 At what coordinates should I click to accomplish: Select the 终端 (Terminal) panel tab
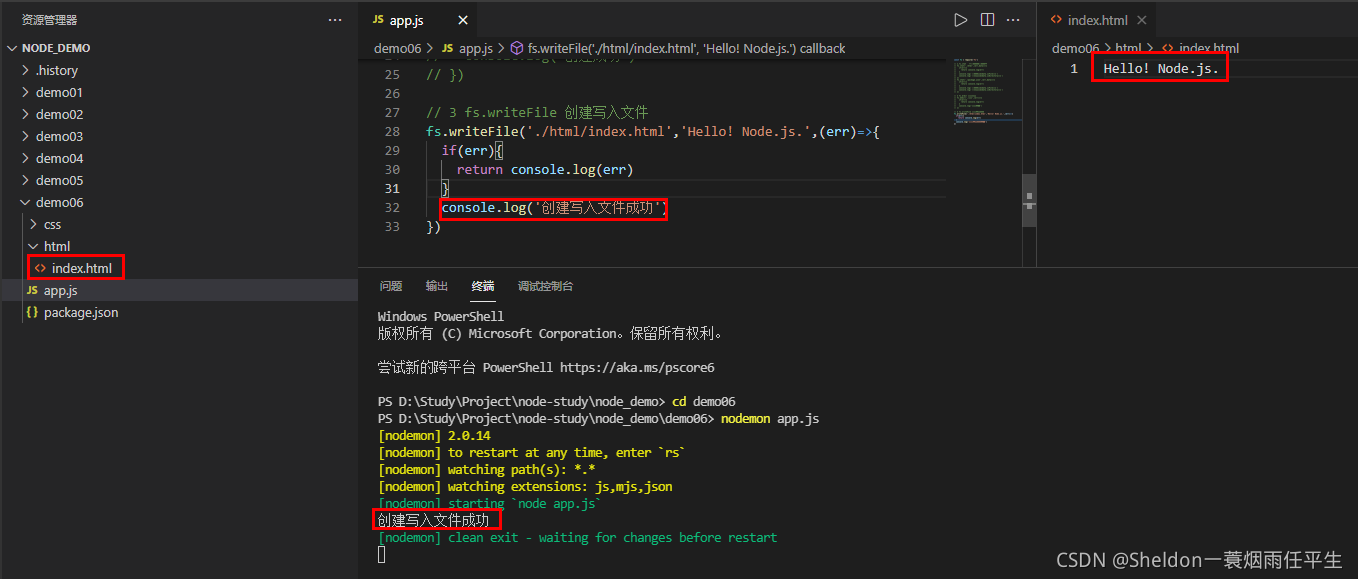(483, 286)
